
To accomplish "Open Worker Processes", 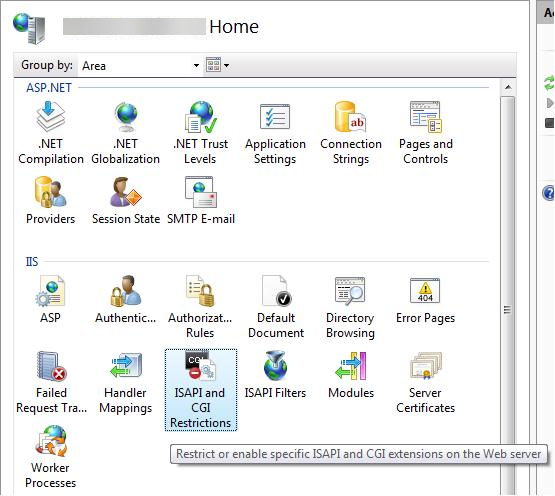I will 51,457.
